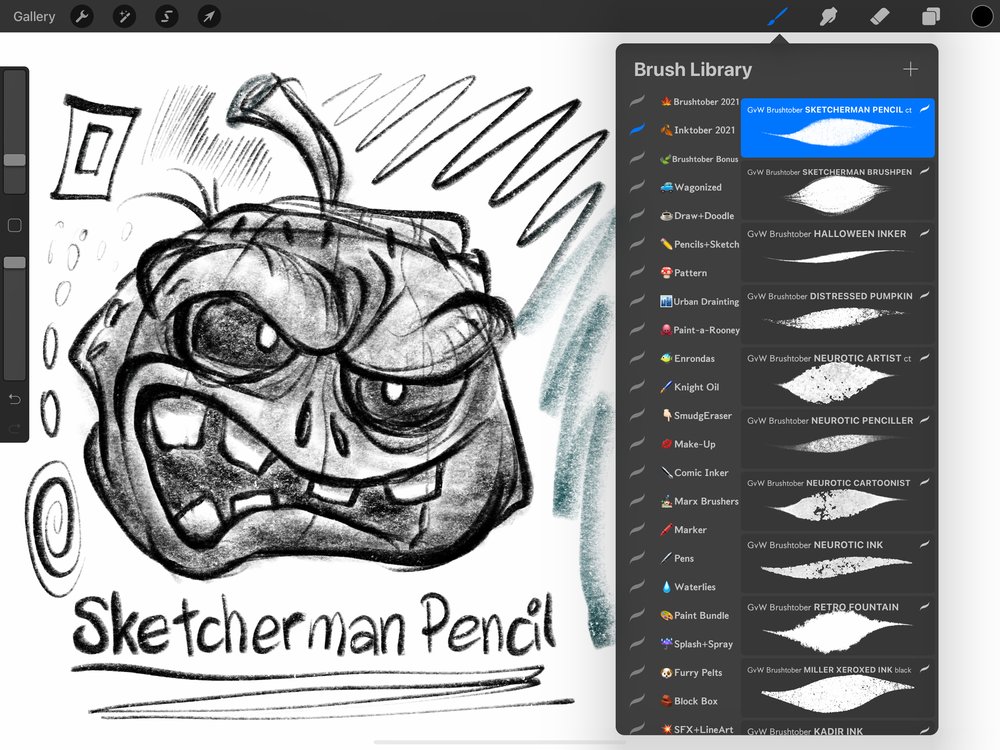Viewport: 1000px width, 750px height.
Task: Open the Actions menu with the wrench icon
Action: pyautogui.click(x=82, y=16)
